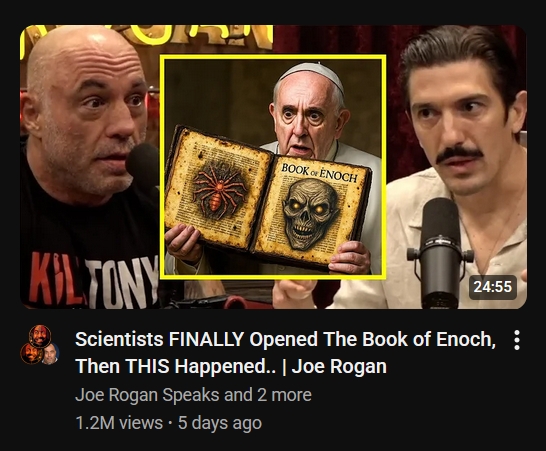Click the 'BOOK OF ENOCH' heading on the page
Screen dimensions: 546x451
(319, 172)
